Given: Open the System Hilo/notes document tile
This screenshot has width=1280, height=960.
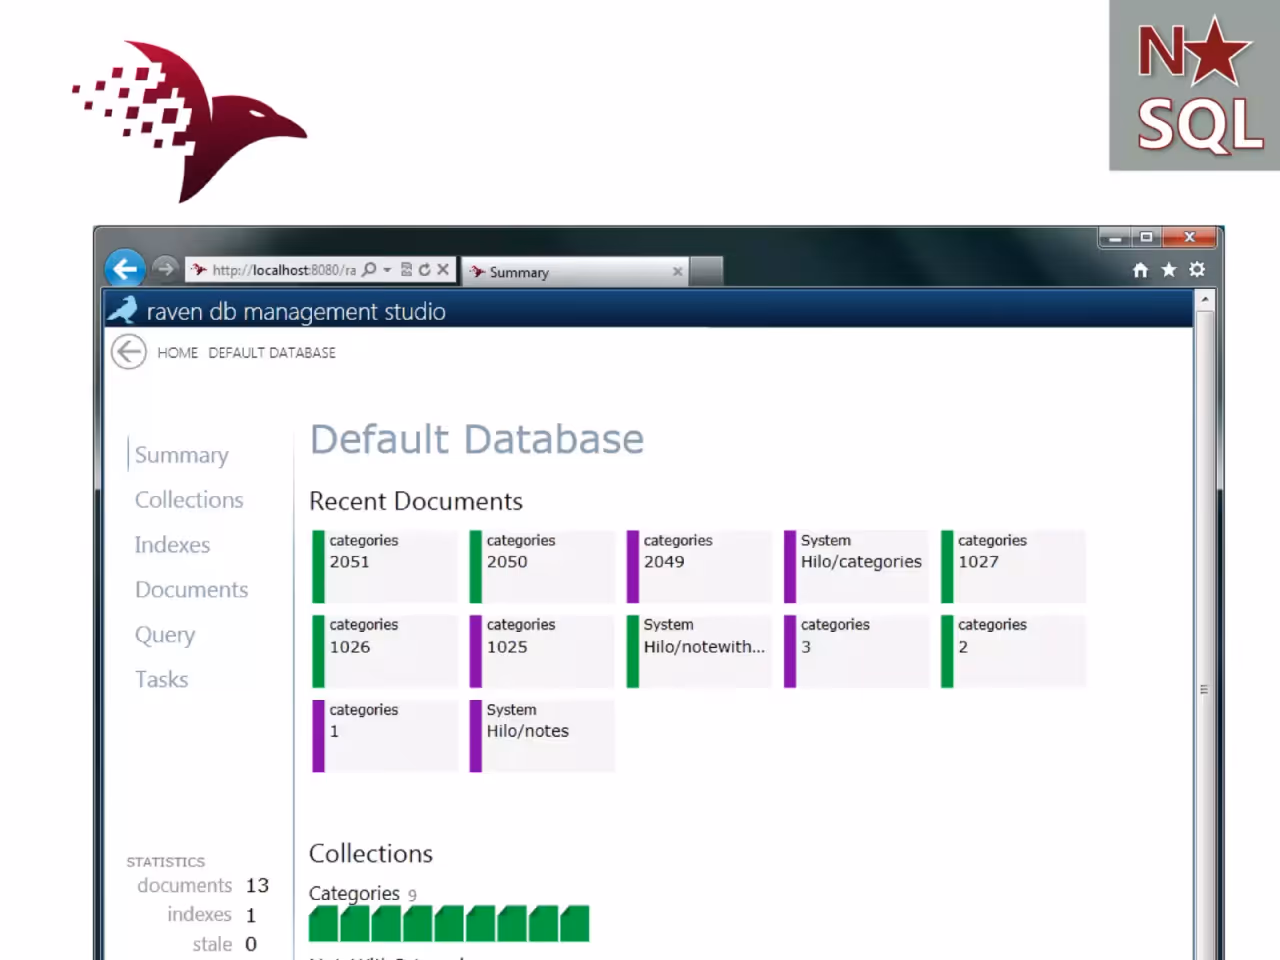Looking at the screenshot, I should (542, 735).
